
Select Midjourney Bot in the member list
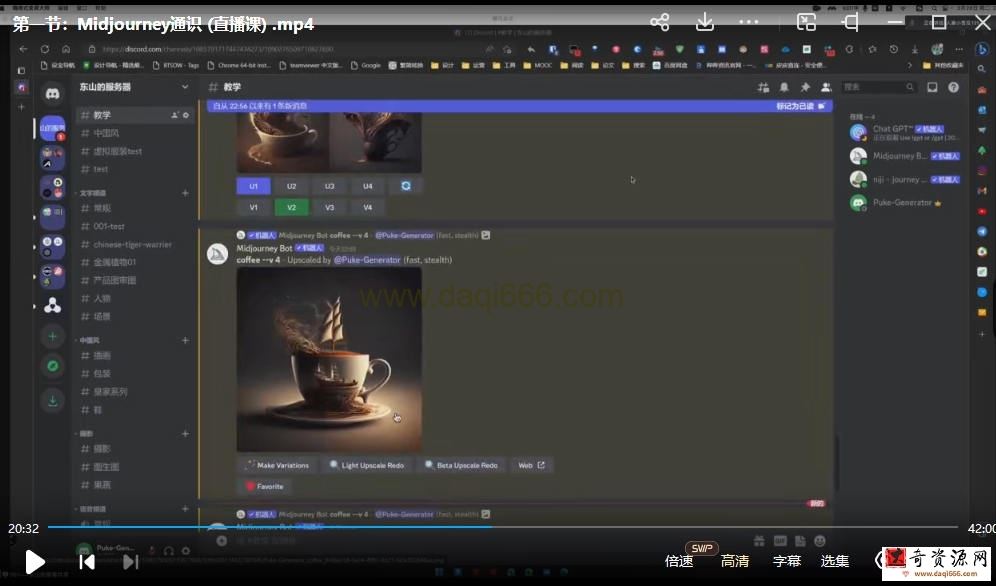[x=905, y=156]
